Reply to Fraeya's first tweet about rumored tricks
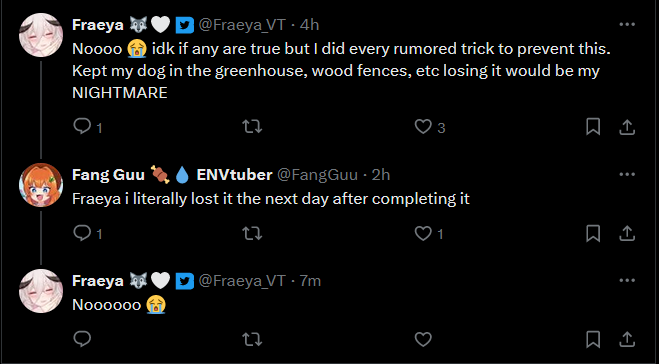 [x=82, y=126]
